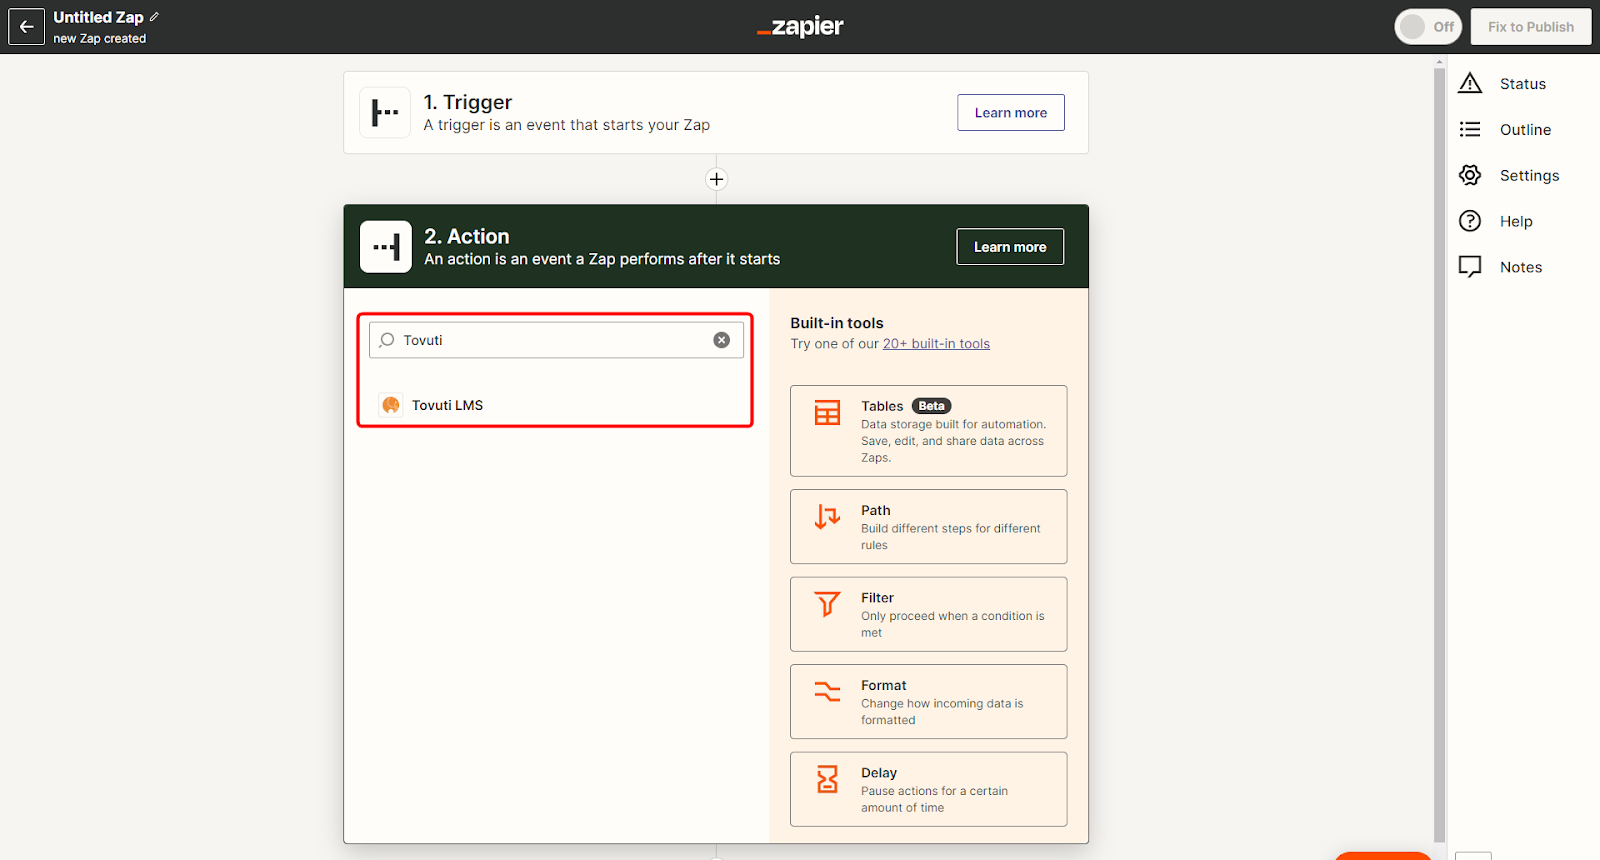The image size is (1600, 860).
Task: Click the Path branching arrows icon
Action: 827,516
